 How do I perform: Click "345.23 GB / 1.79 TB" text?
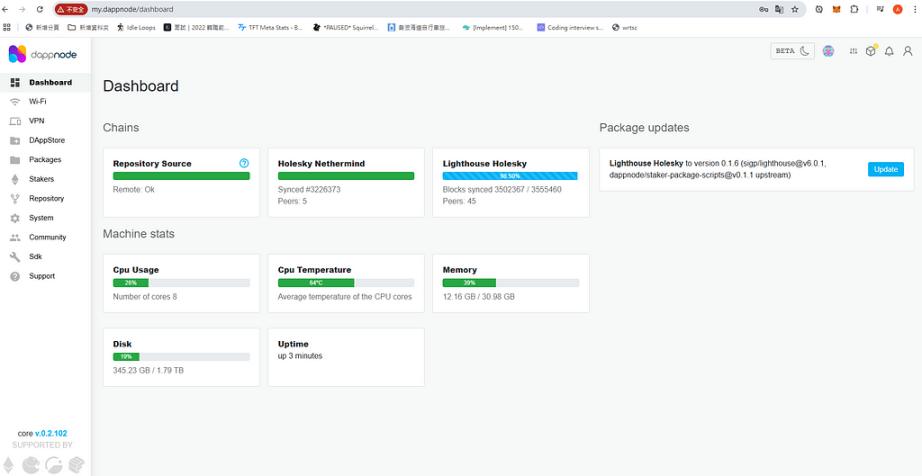(x=149, y=371)
